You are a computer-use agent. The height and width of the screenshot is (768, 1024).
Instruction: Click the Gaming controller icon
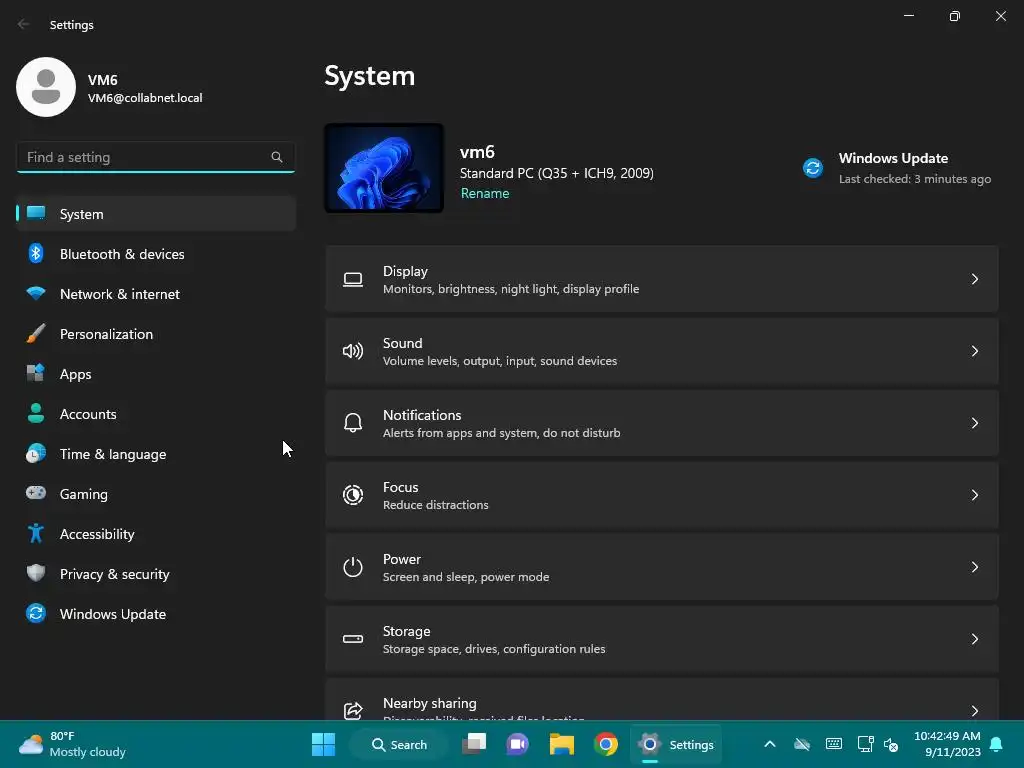click(x=36, y=493)
